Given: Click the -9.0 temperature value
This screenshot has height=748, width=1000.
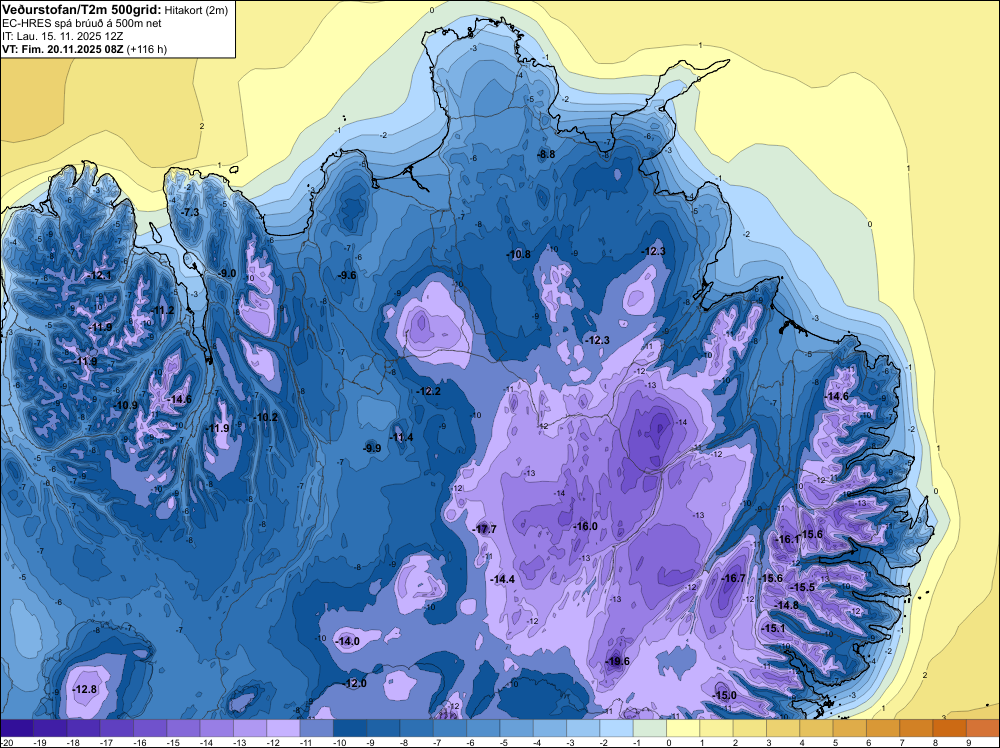Looking at the screenshot, I should [227, 274].
